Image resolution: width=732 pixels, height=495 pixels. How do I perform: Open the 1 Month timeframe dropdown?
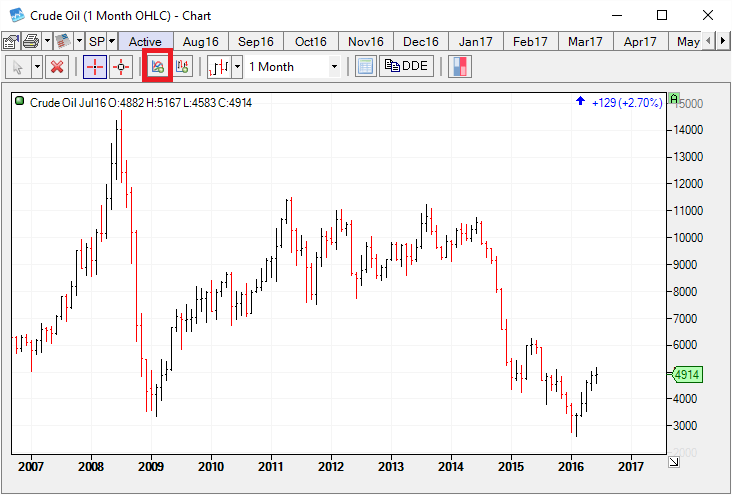[293, 67]
